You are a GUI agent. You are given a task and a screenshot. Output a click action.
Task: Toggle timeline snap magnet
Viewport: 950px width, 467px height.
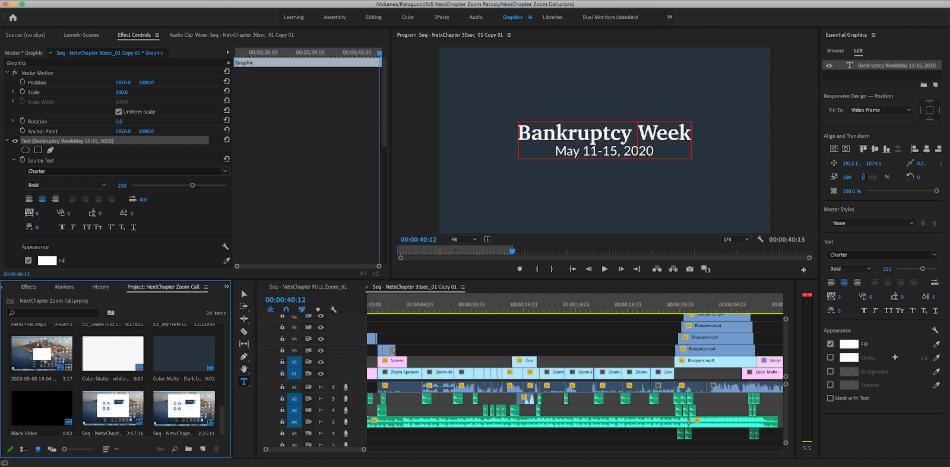pos(286,309)
